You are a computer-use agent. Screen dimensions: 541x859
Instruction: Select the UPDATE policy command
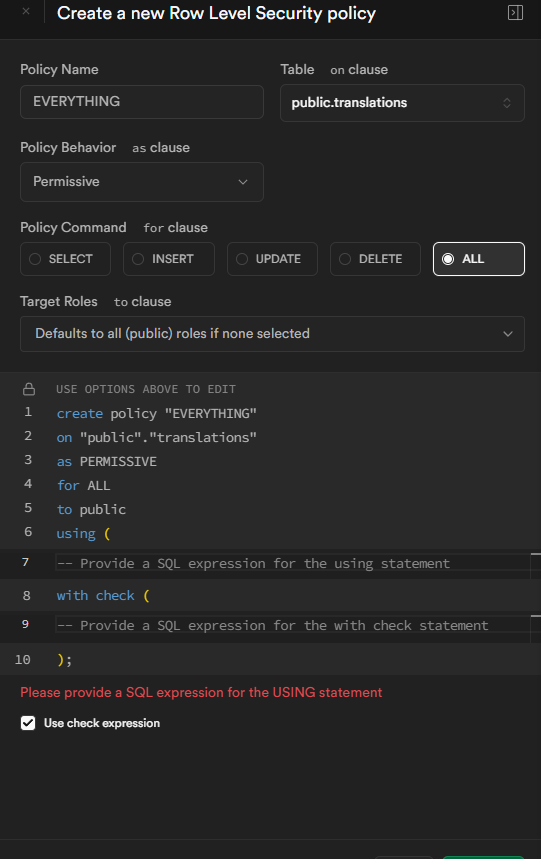(x=272, y=259)
